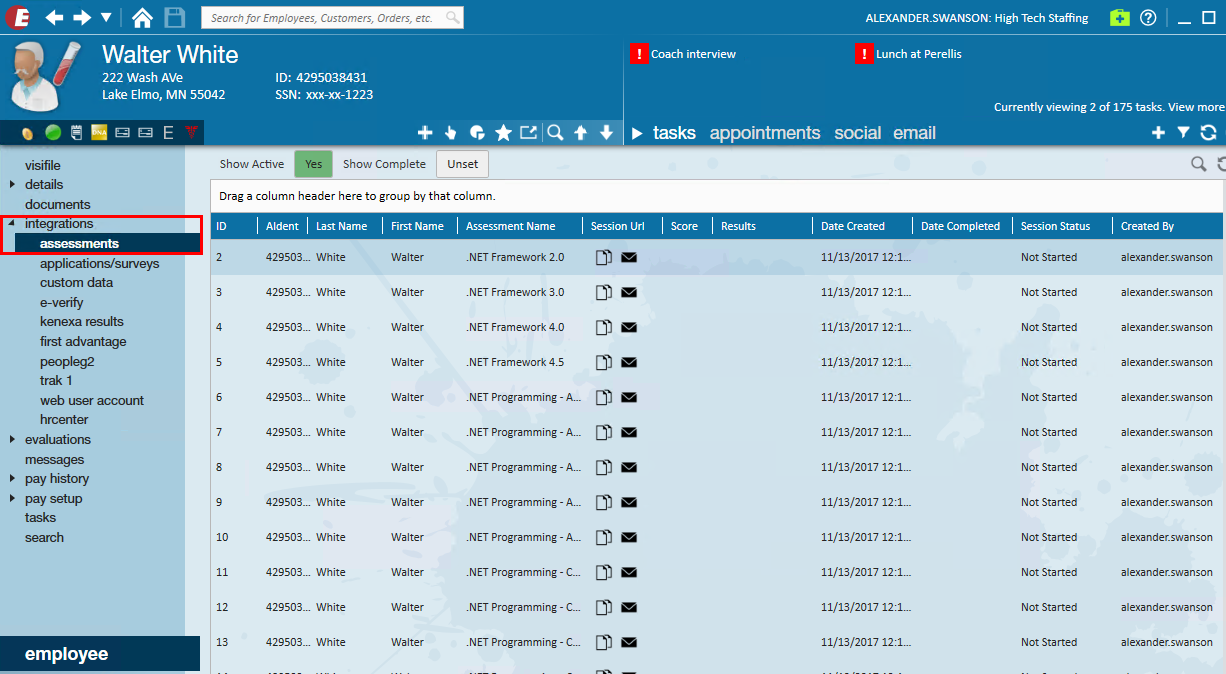Open the green briefcase icon in header
Viewport: 1226px width, 674px height.
point(1120,18)
